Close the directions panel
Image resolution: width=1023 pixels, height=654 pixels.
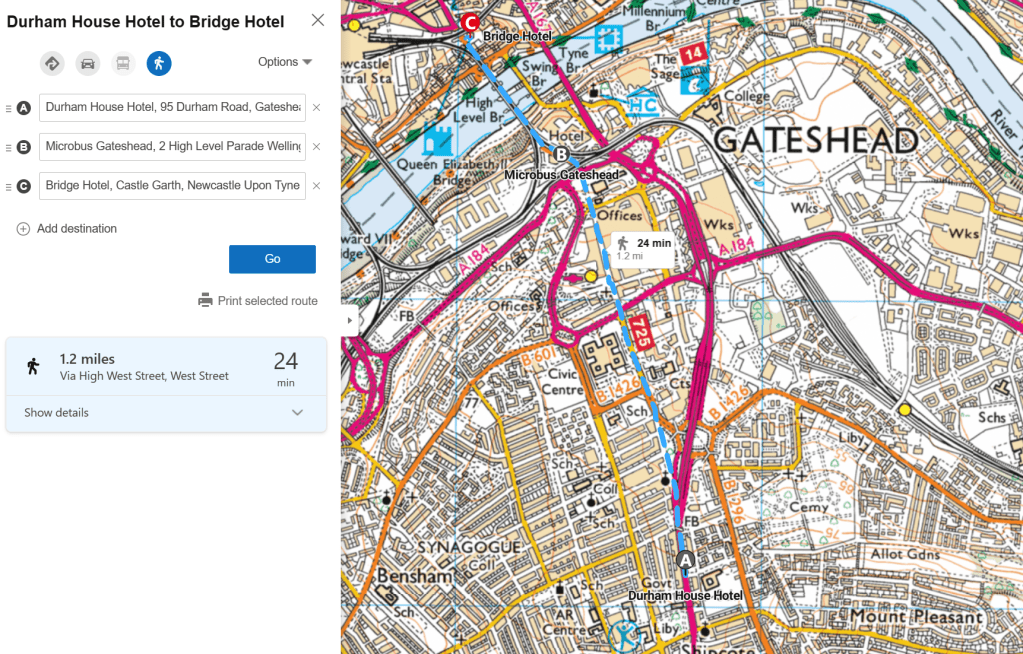pos(318,21)
